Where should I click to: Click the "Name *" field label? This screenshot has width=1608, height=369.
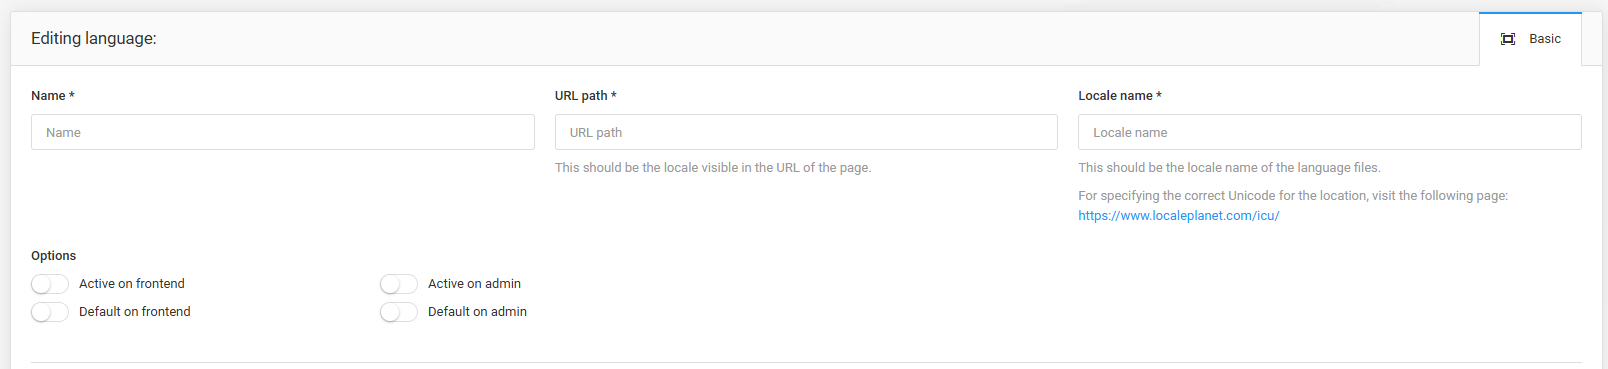[53, 96]
